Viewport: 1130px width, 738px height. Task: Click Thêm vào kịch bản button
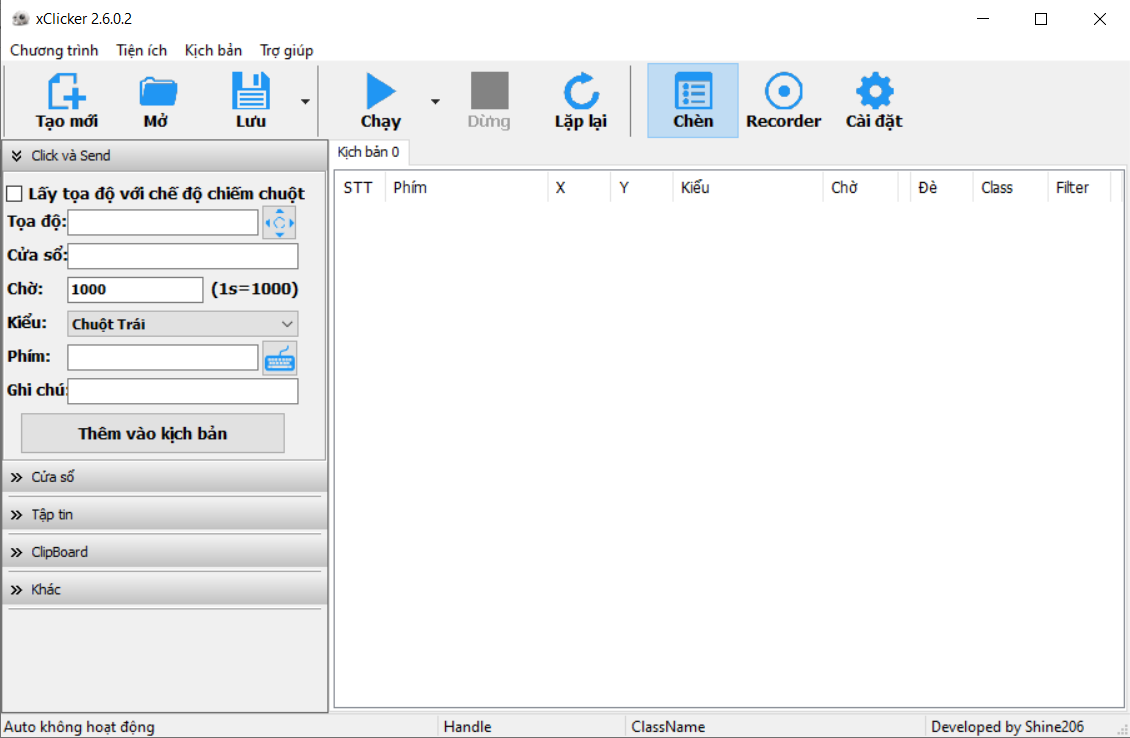pyautogui.click(x=153, y=433)
